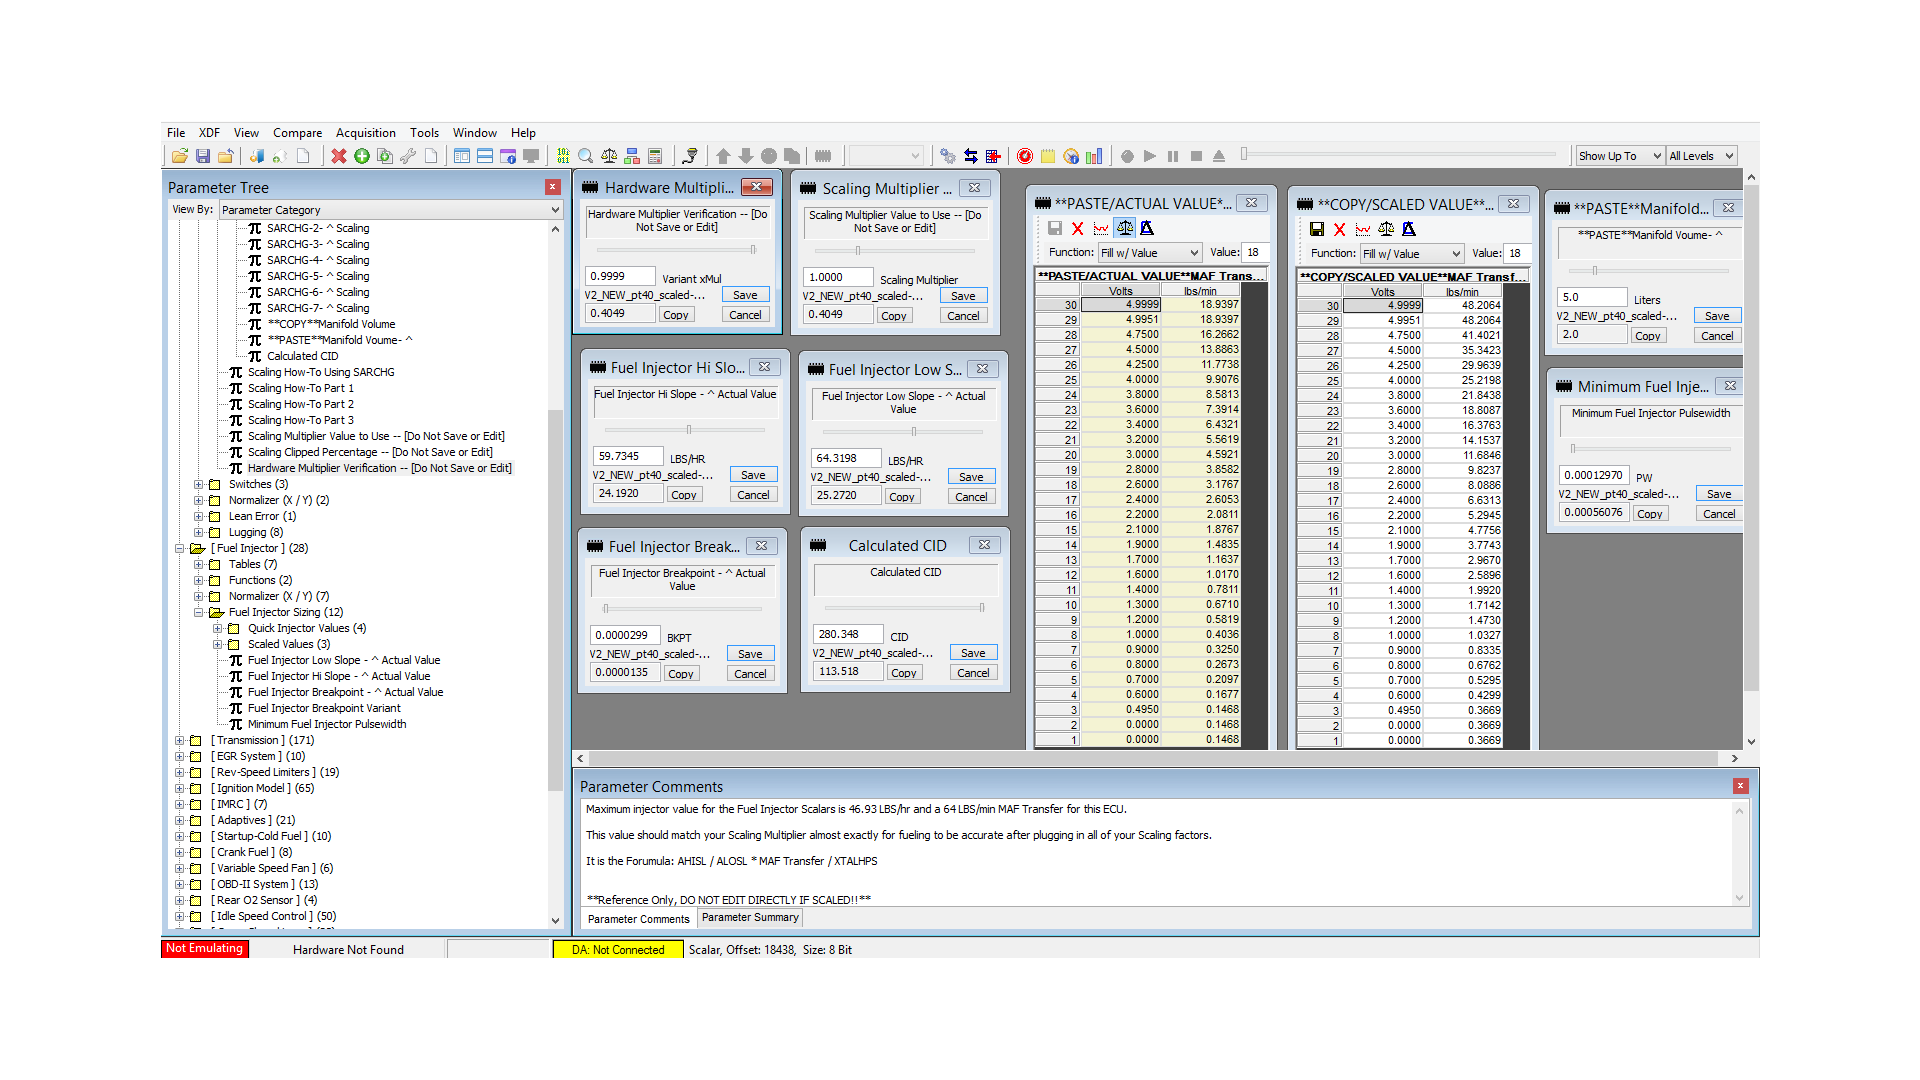Screen dimensions: 1920x1080
Task: Click the calculator toolbar icon
Action: pyautogui.click(x=655, y=156)
